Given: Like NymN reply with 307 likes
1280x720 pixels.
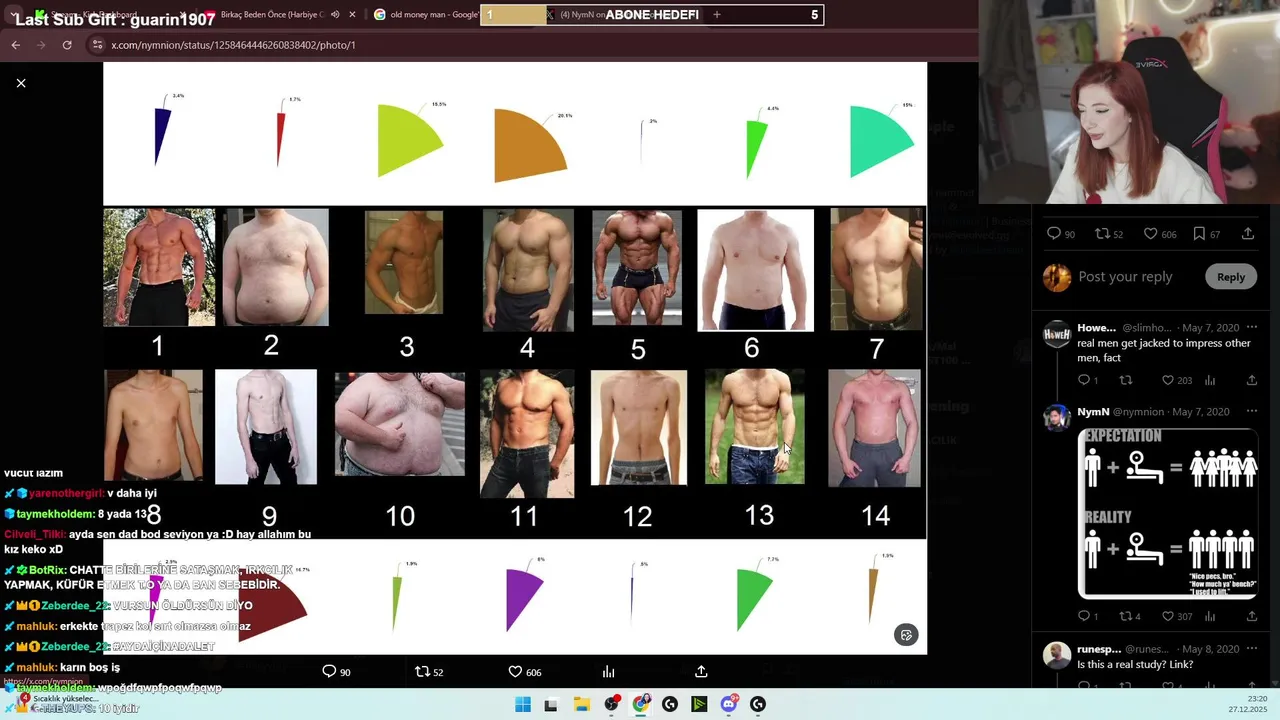Looking at the screenshot, I should pyautogui.click(x=1176, y=616).
